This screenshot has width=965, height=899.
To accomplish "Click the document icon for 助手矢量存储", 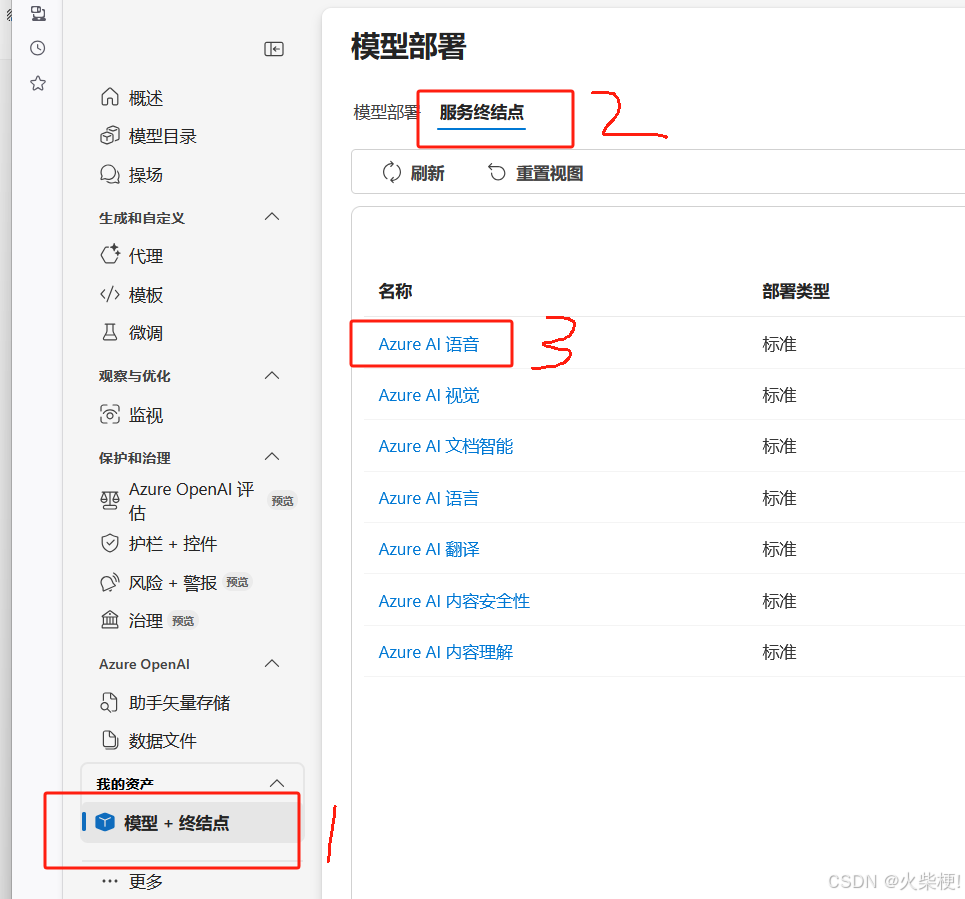I will click(109, 702).
